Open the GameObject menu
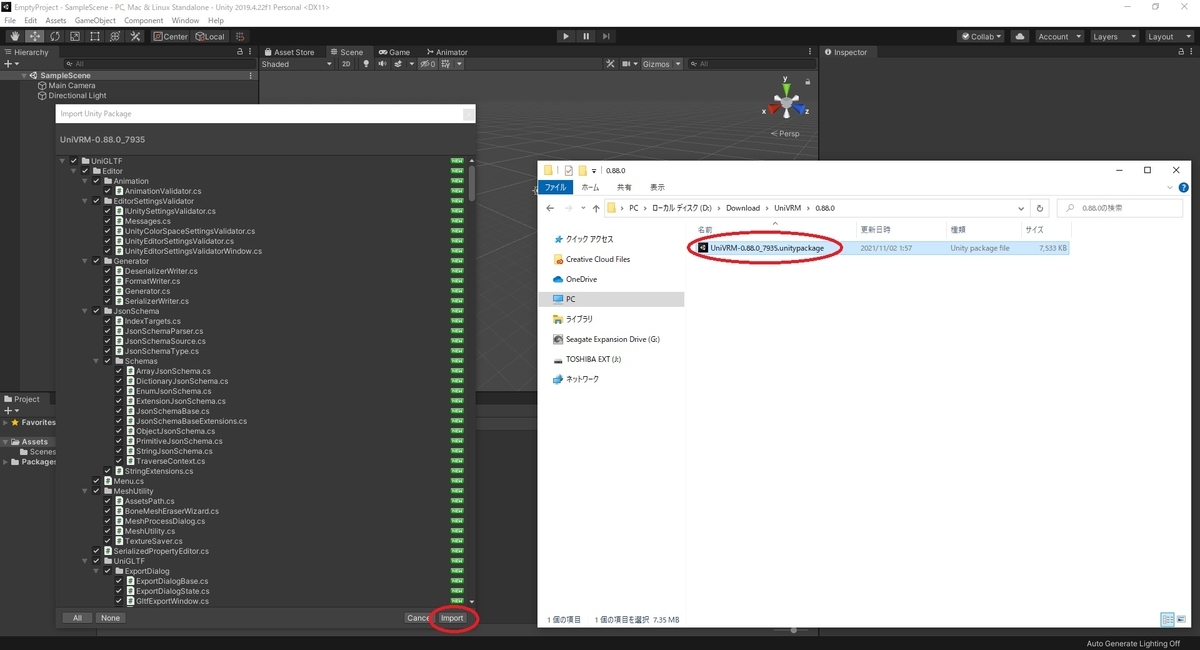The height and width of the screenshot is (650, 1200). click(95, 20)
